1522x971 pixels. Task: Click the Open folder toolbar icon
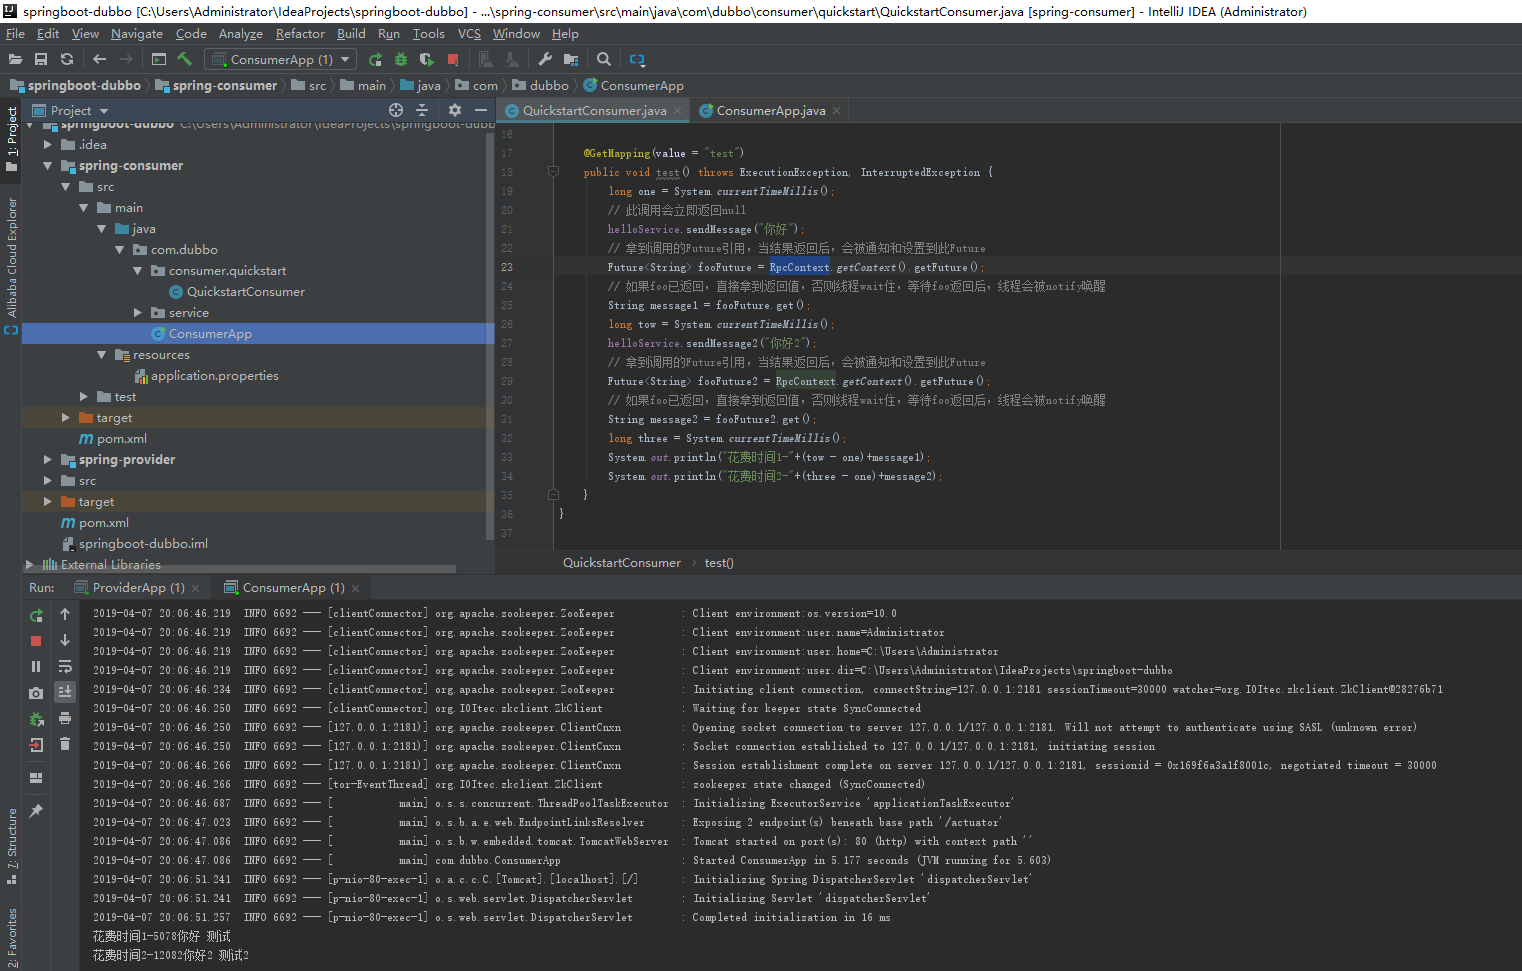[x=15, y=60]
